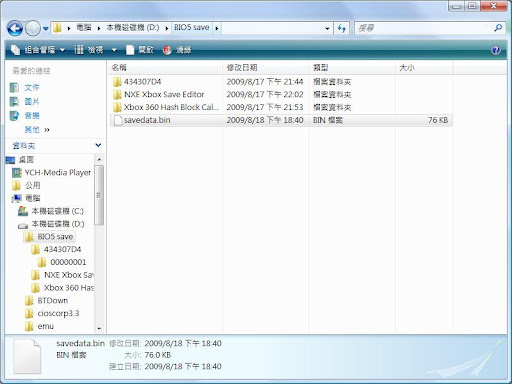Screen dimensions: 512x384
Task: Click the Xbox 360 Hash Block Cal... name
Action: (171, 107)
